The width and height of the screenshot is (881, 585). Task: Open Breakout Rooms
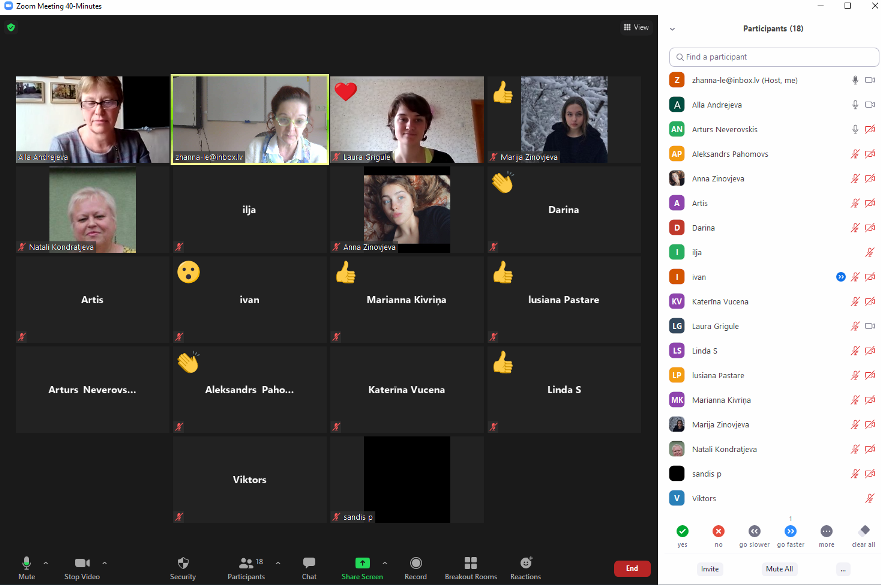pos(470,566)
